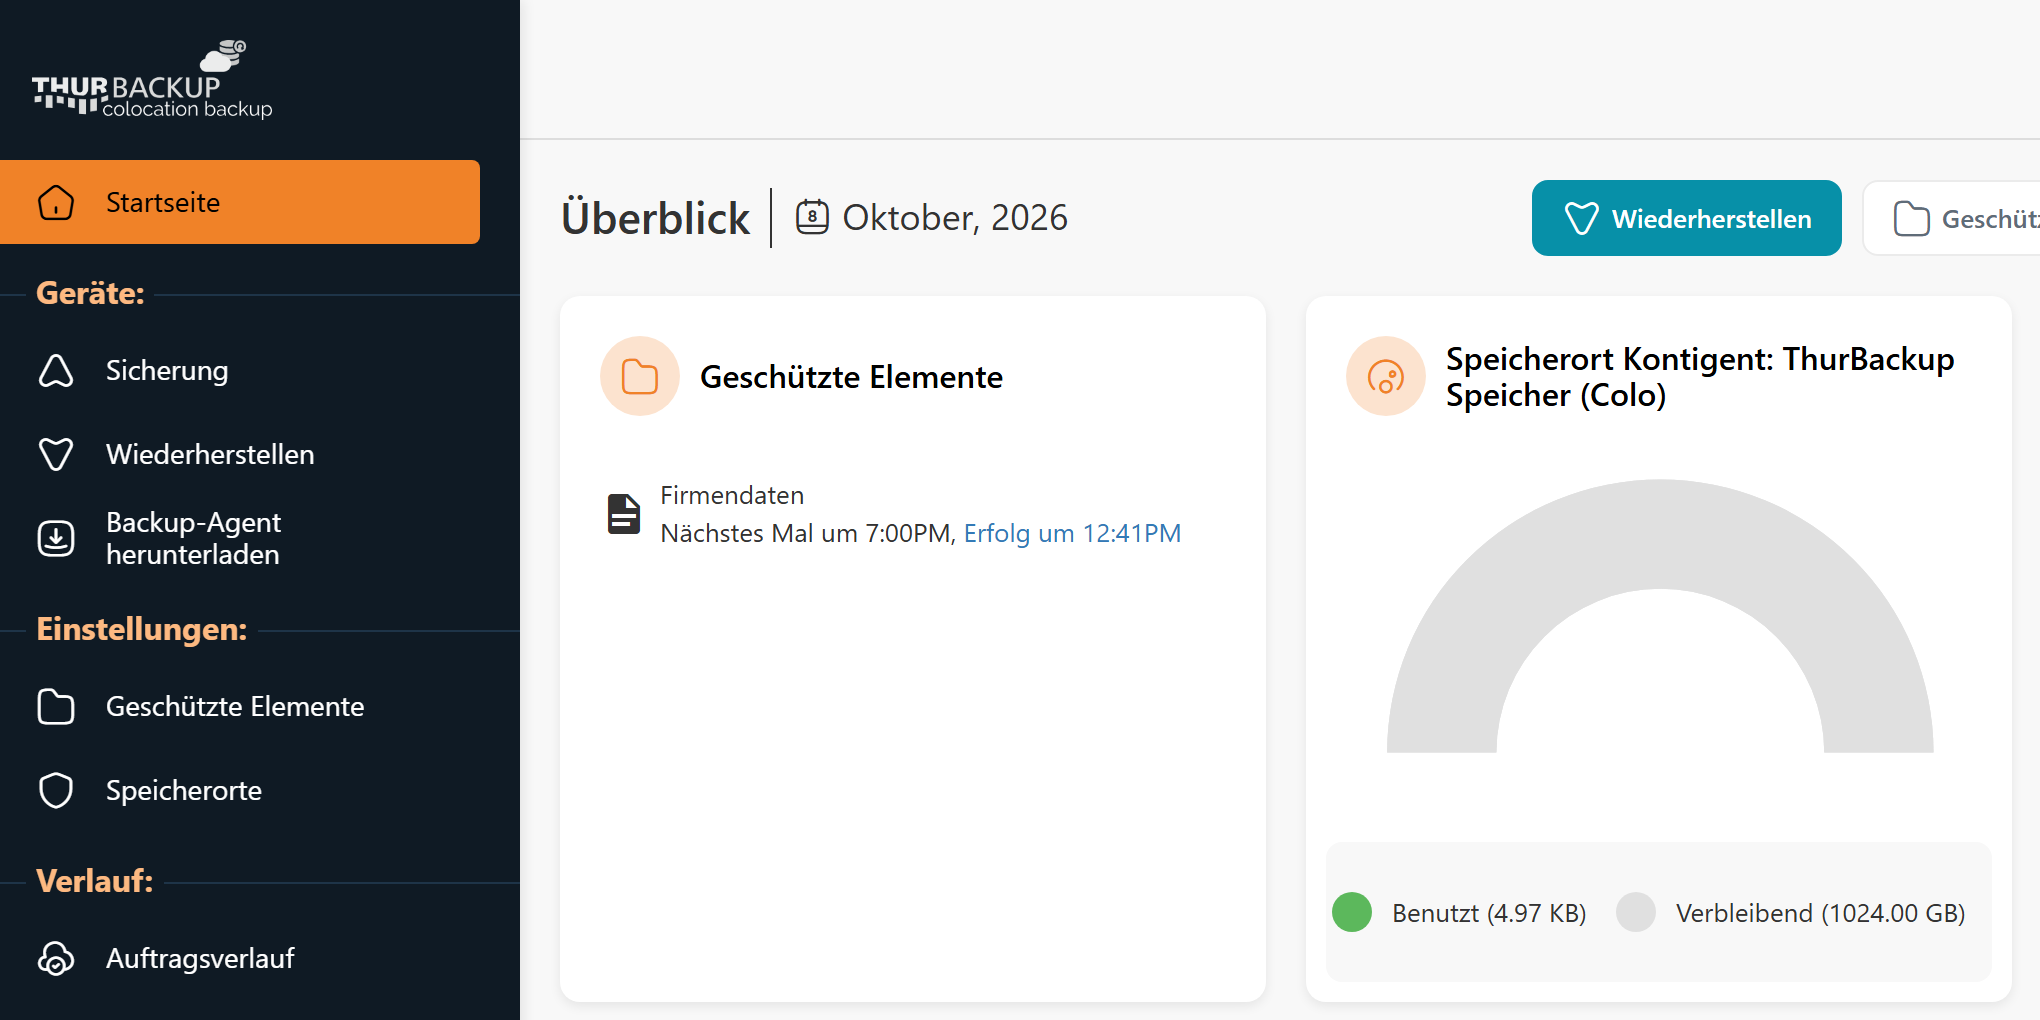Image resolution: width=2040 pixels, height=1020 pixels.
Task: Click the Verbleibend (1024.00 GB) label
Action: point(1821,913)
